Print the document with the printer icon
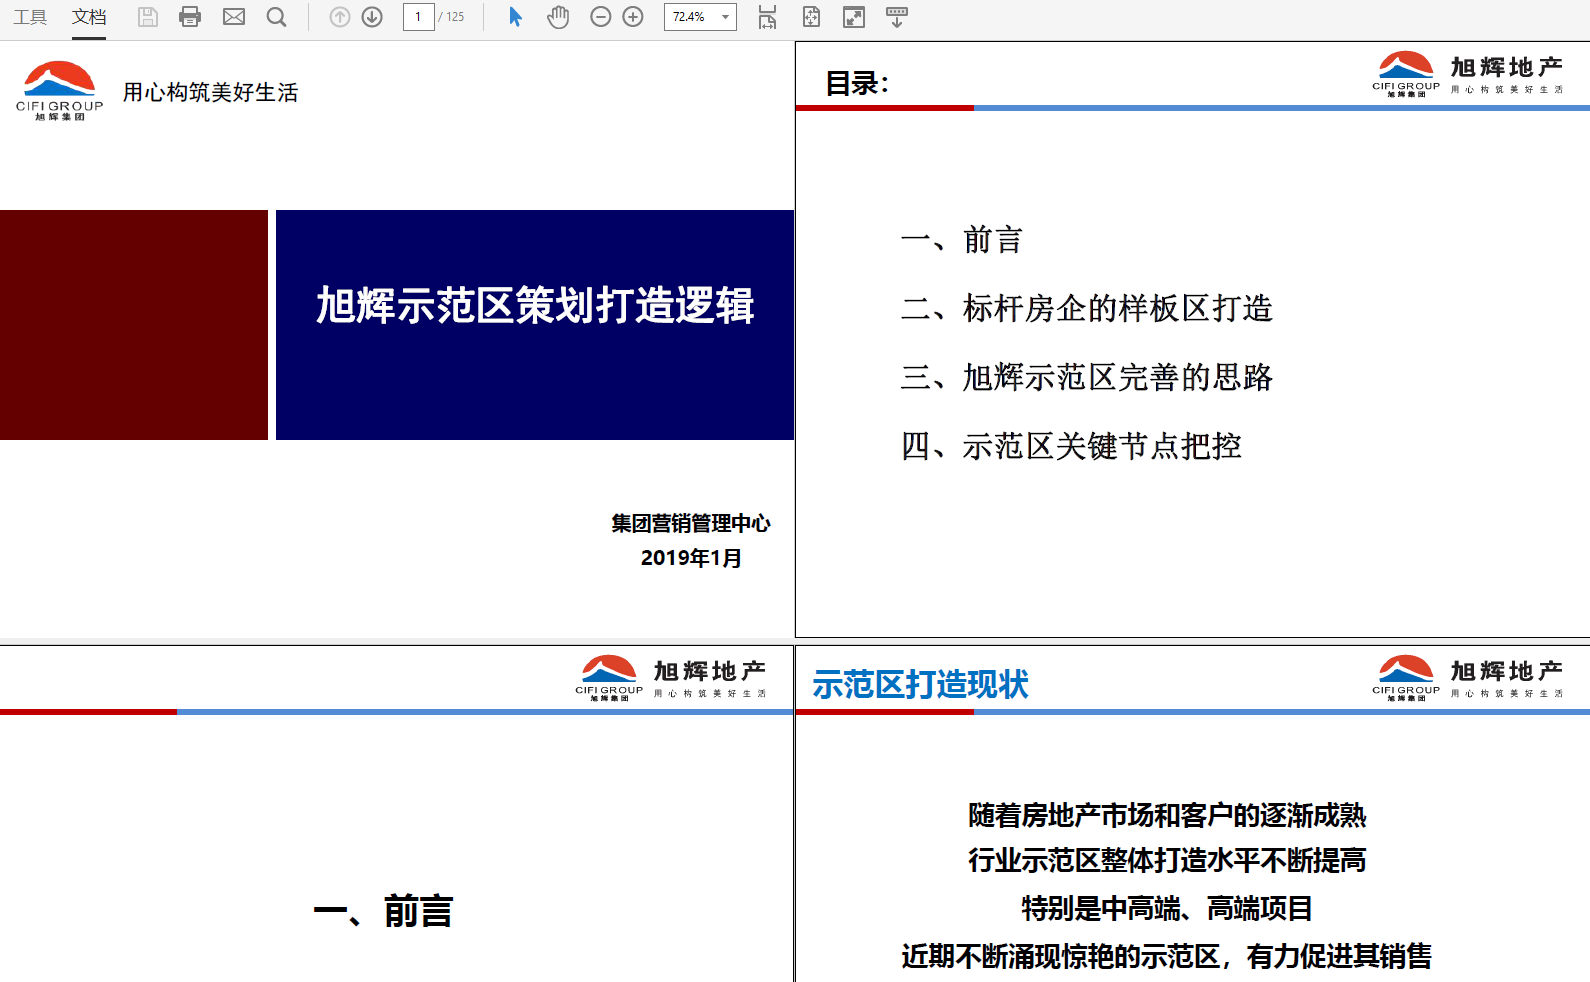 coord(190,17)
